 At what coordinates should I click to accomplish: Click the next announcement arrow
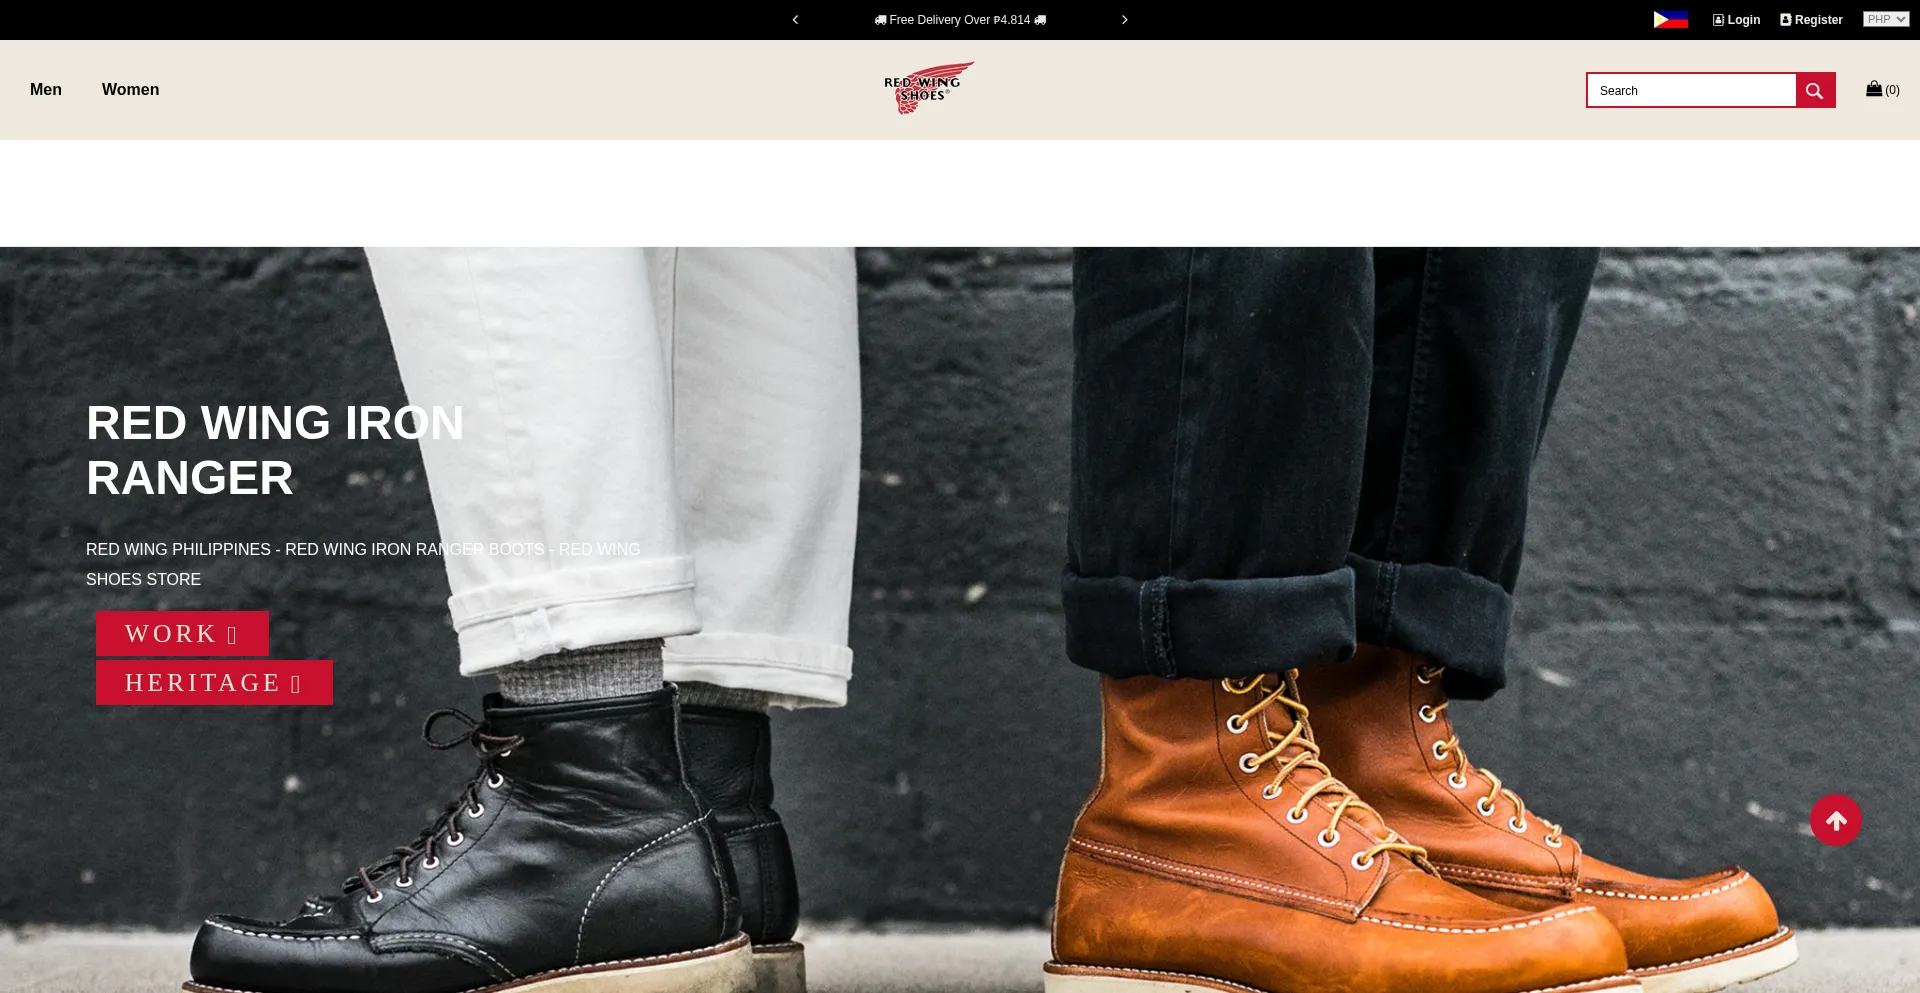[x=1124, y=20]
